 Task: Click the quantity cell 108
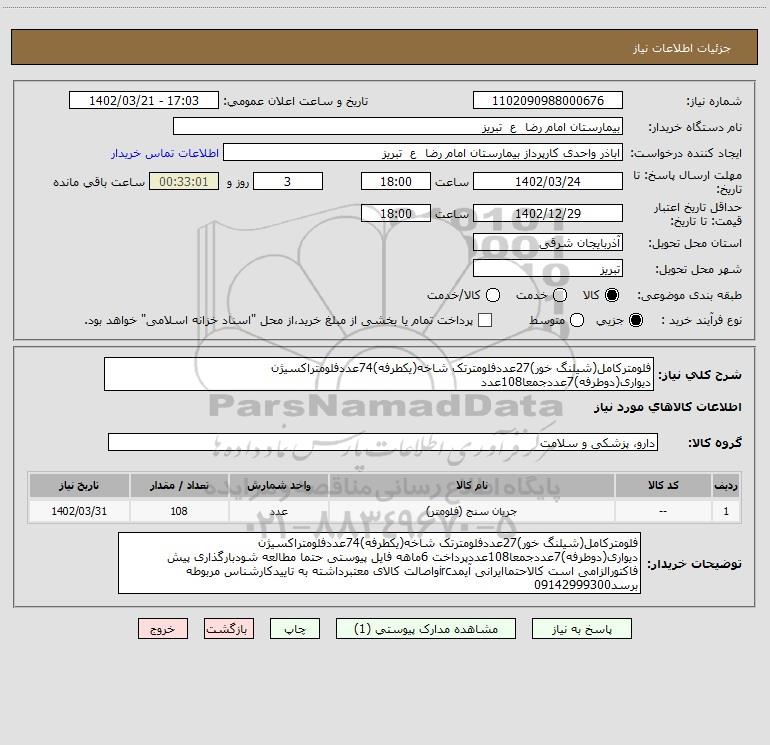point(179,511)
